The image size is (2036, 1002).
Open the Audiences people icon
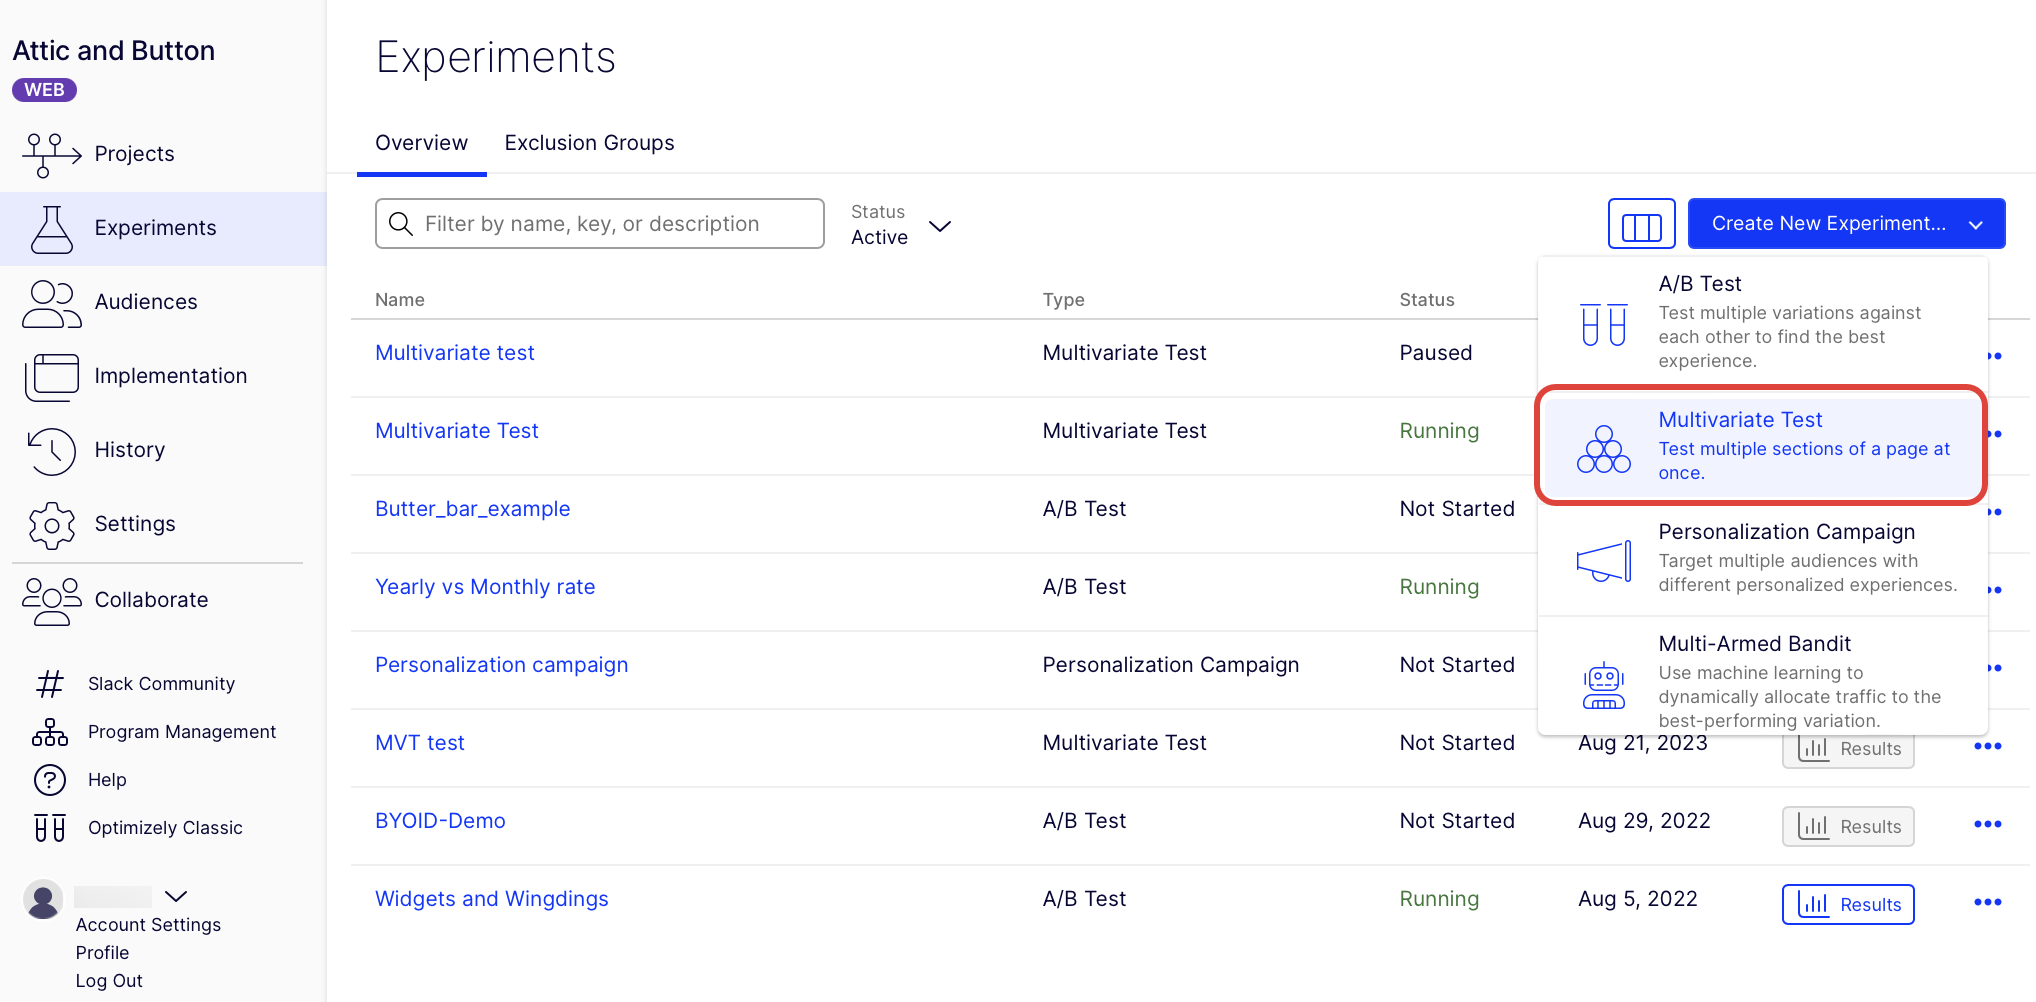(51, 303)
